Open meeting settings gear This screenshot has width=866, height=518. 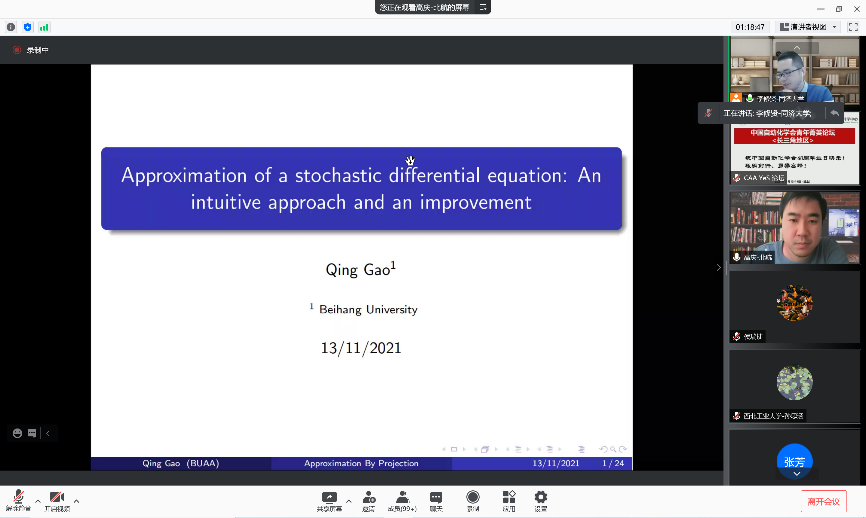(541, 498)
